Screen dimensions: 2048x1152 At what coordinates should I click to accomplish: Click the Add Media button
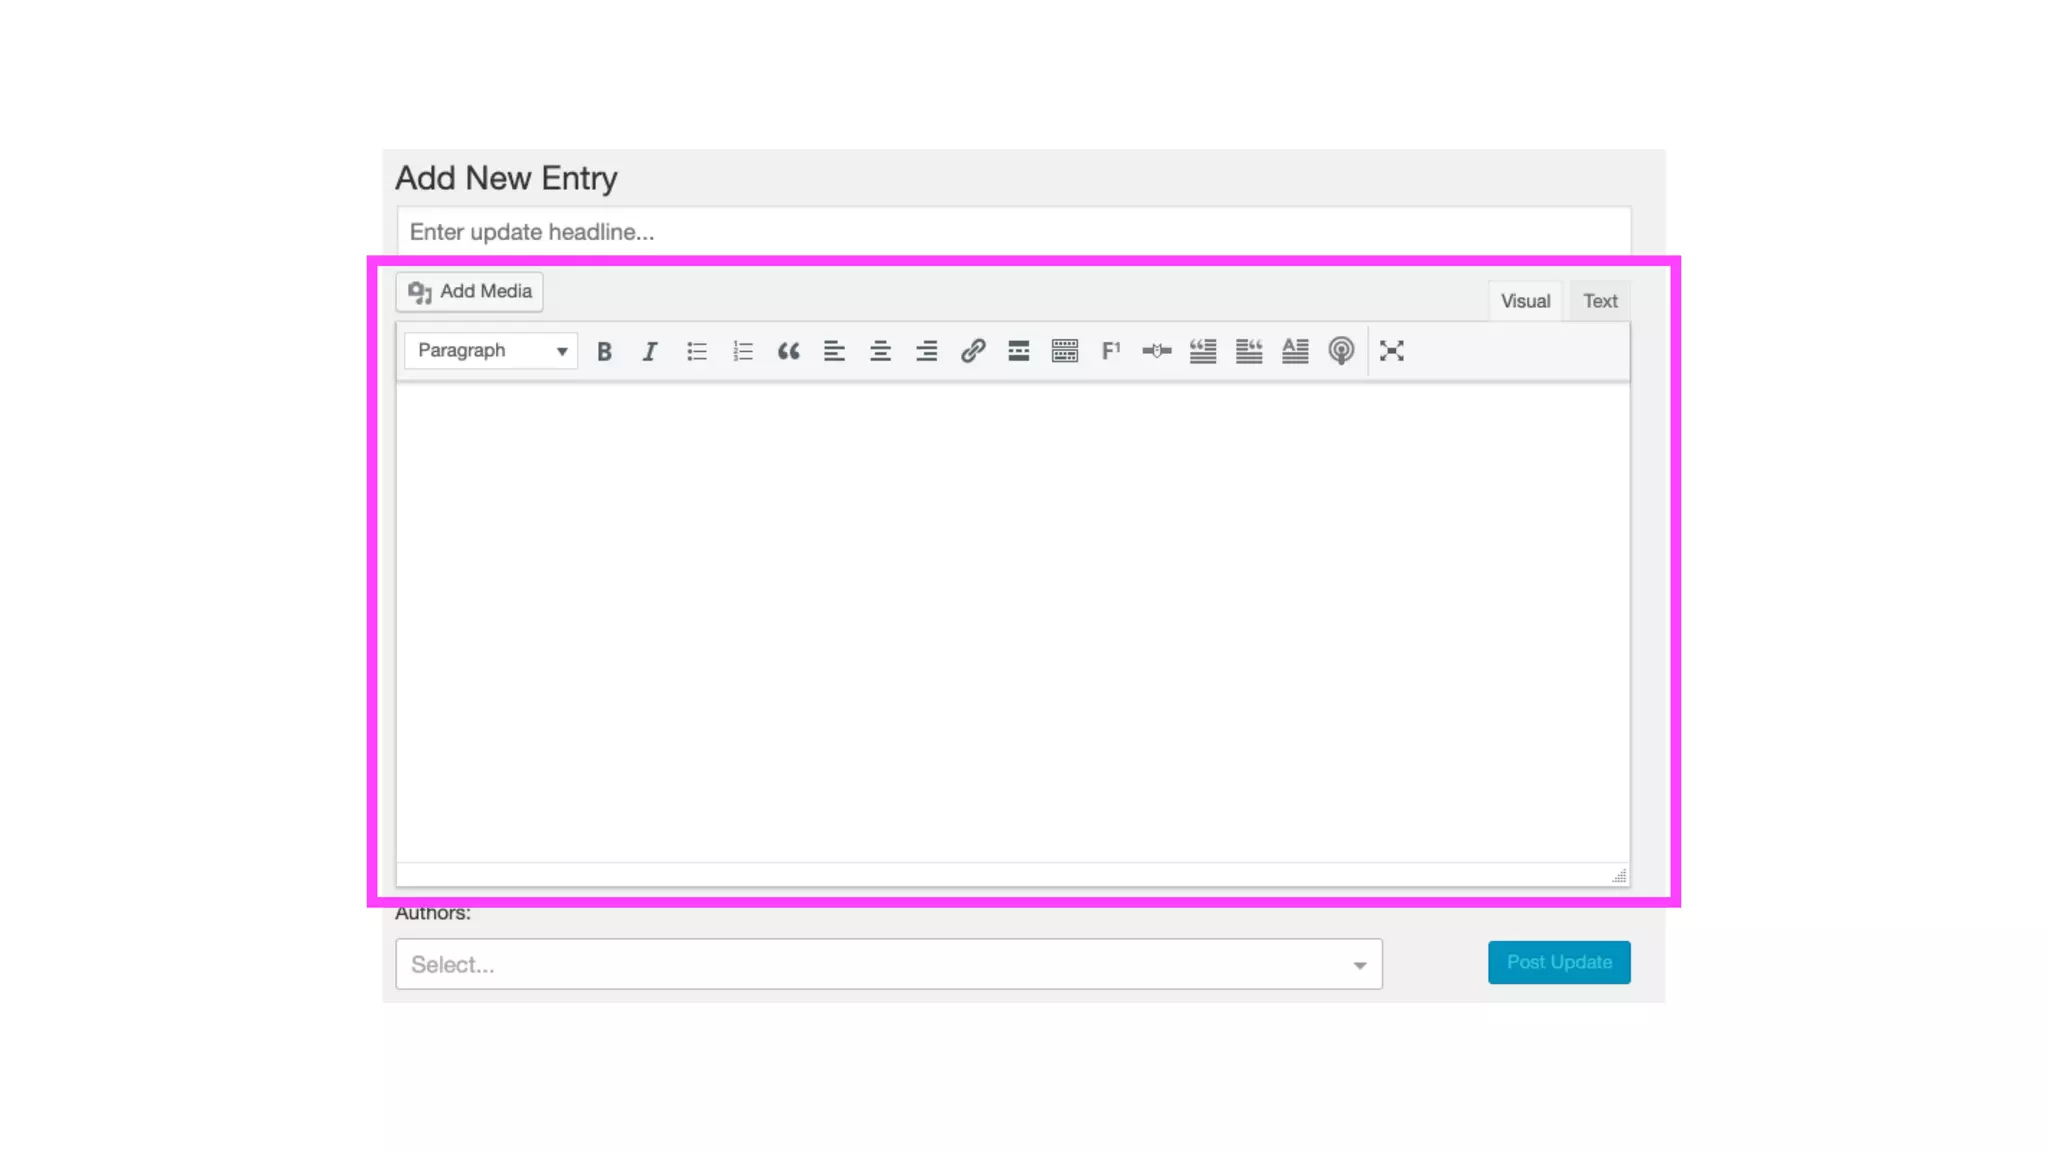coord(469,292)
